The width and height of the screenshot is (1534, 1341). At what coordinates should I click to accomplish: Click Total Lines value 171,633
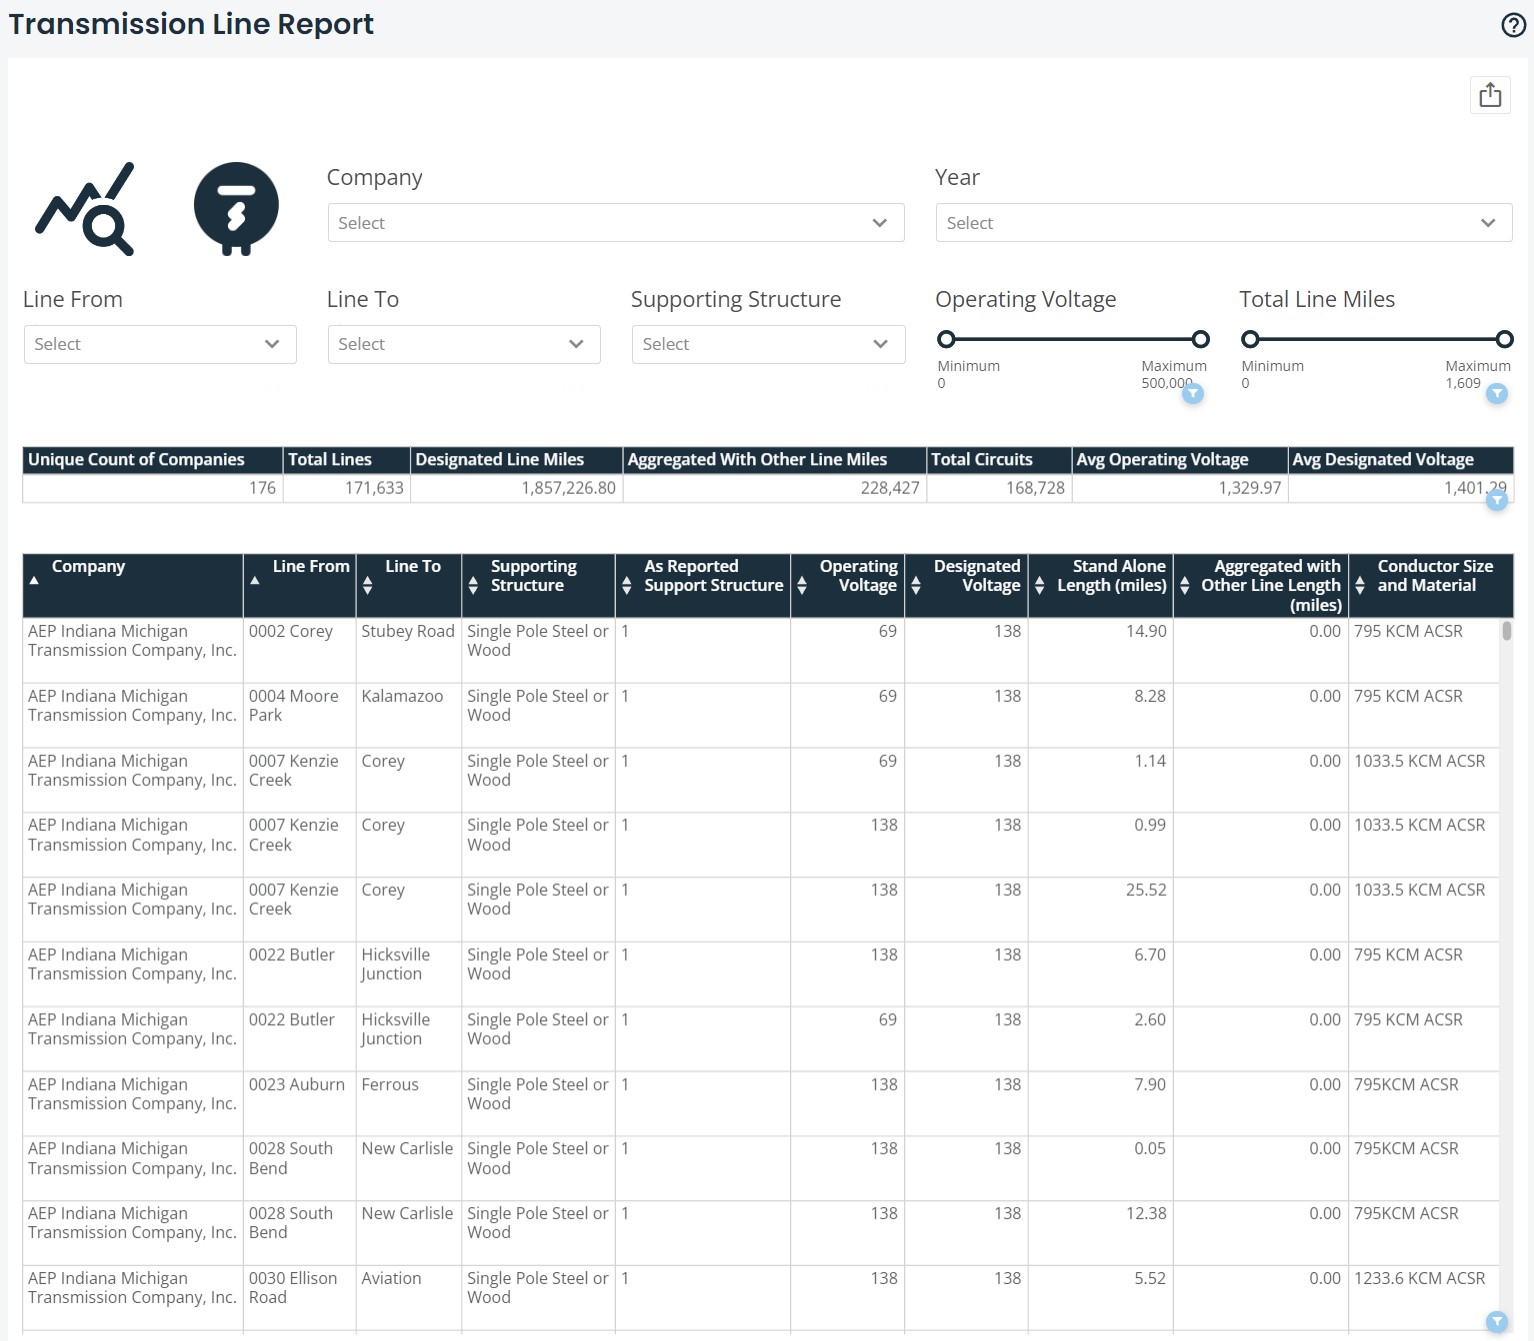[x=374, y=488]
